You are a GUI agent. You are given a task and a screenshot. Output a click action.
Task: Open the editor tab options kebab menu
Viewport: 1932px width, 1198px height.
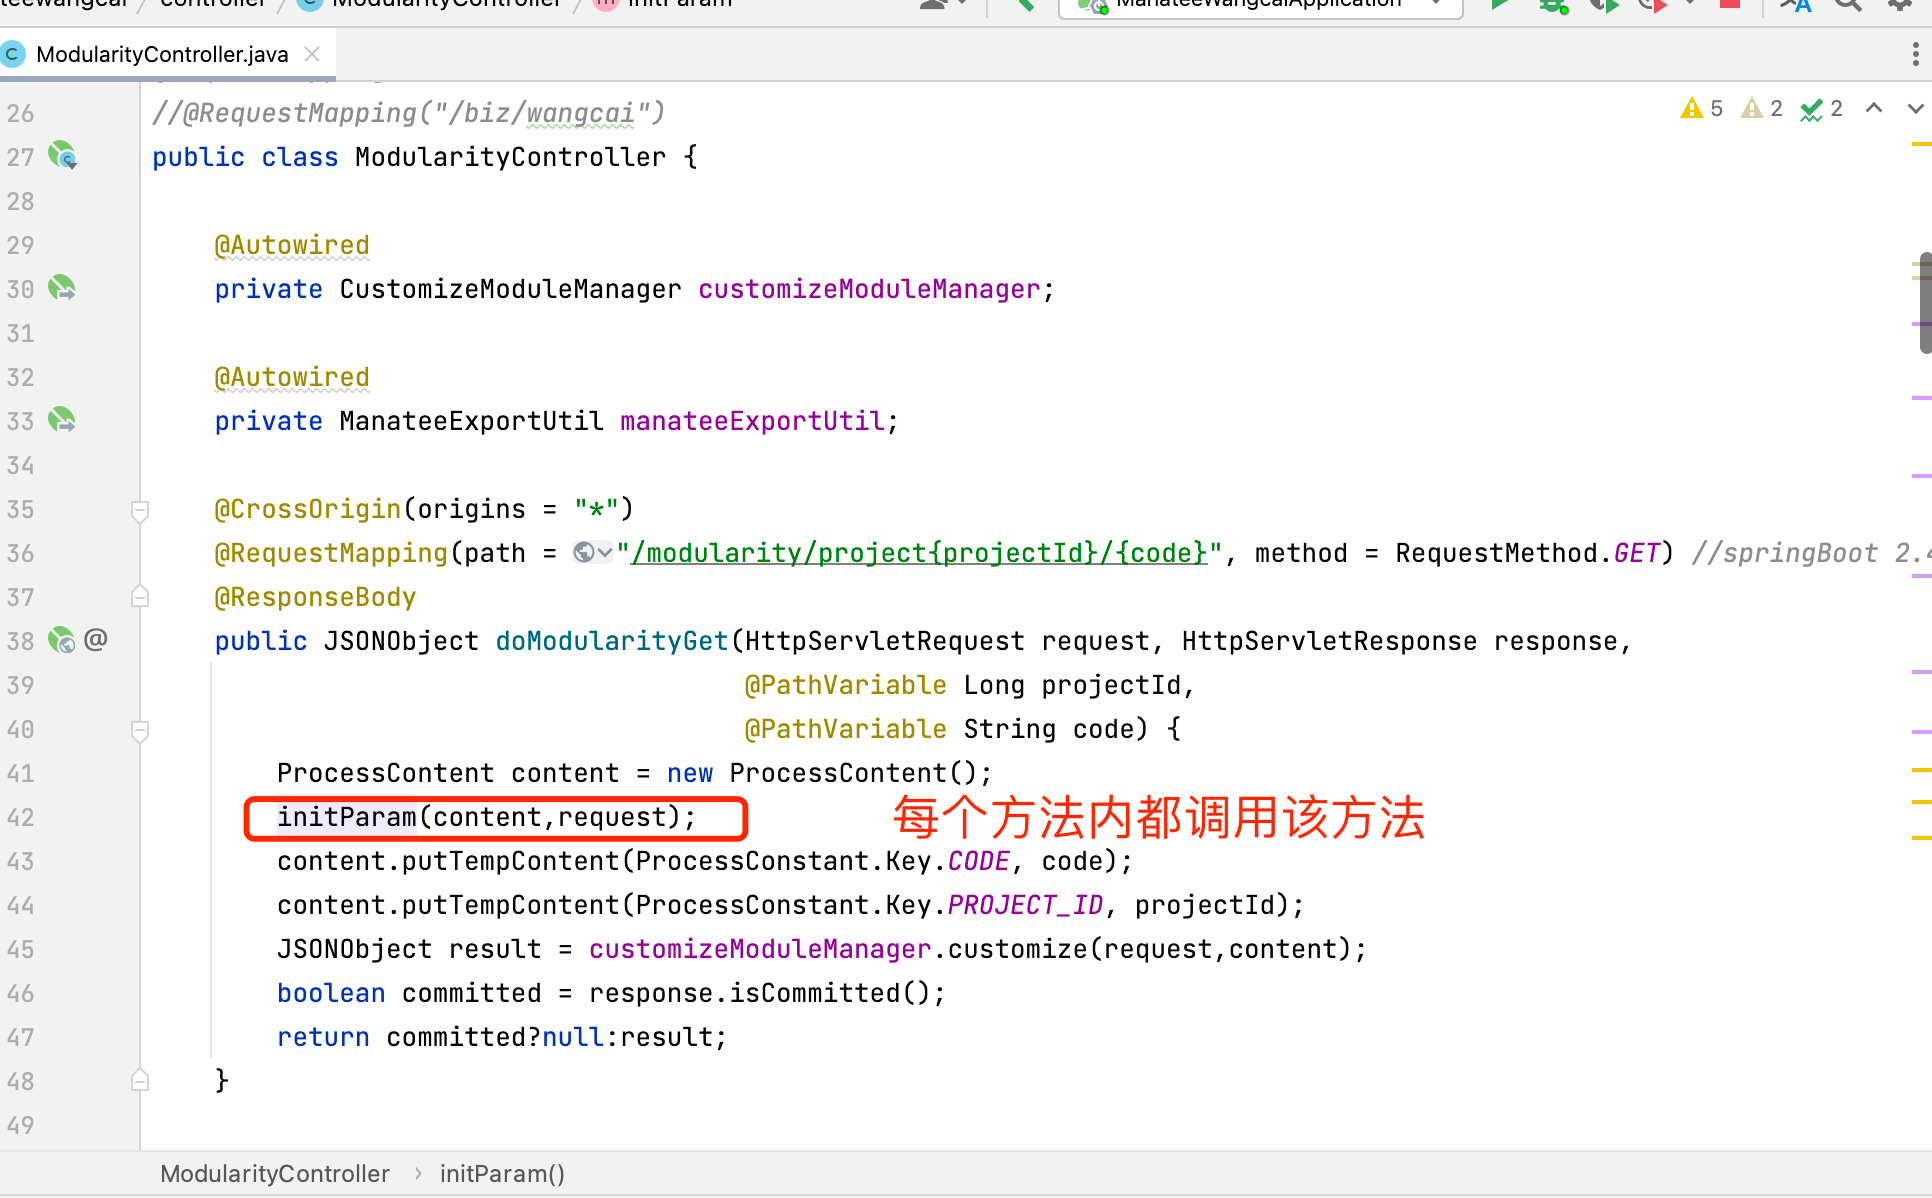(1915, 54)
